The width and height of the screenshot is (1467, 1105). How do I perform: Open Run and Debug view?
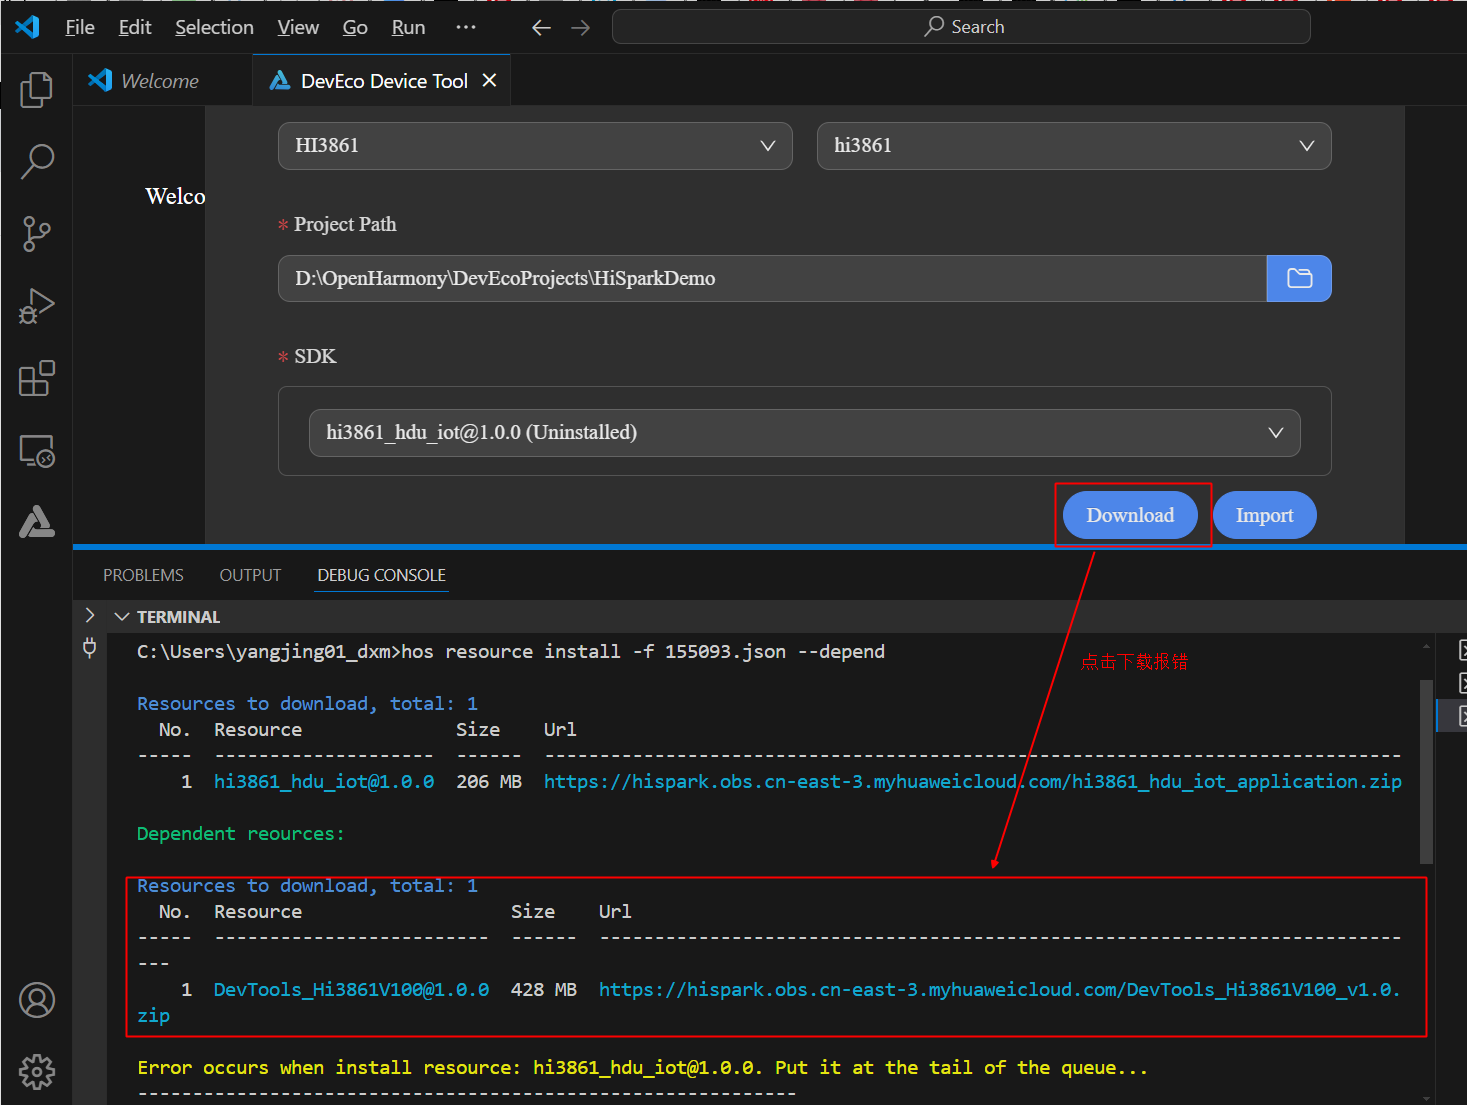click(37, 306)
